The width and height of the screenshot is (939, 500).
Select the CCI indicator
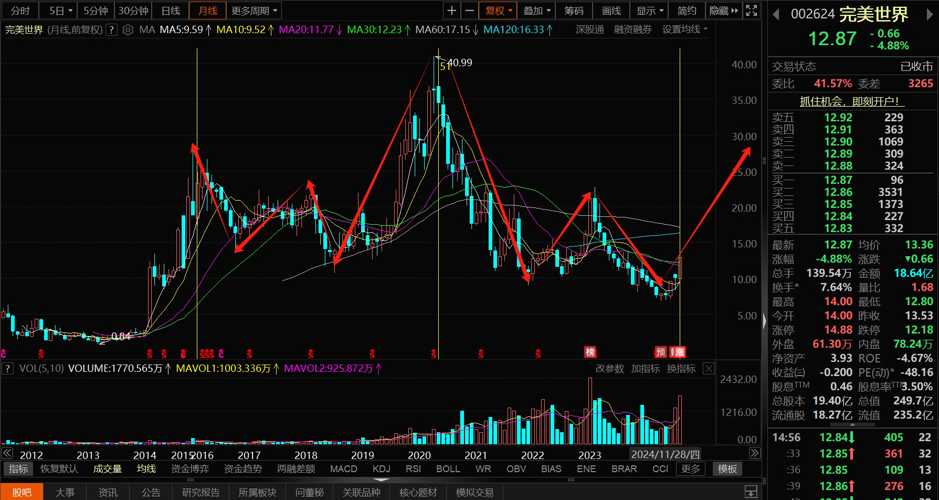[661, 469]
